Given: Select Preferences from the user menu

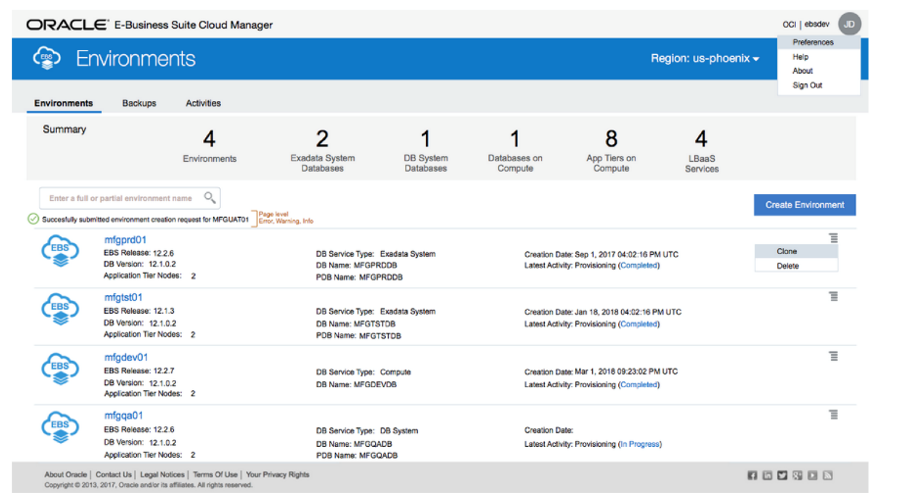Looking at the screenshot, I should 812,43.
